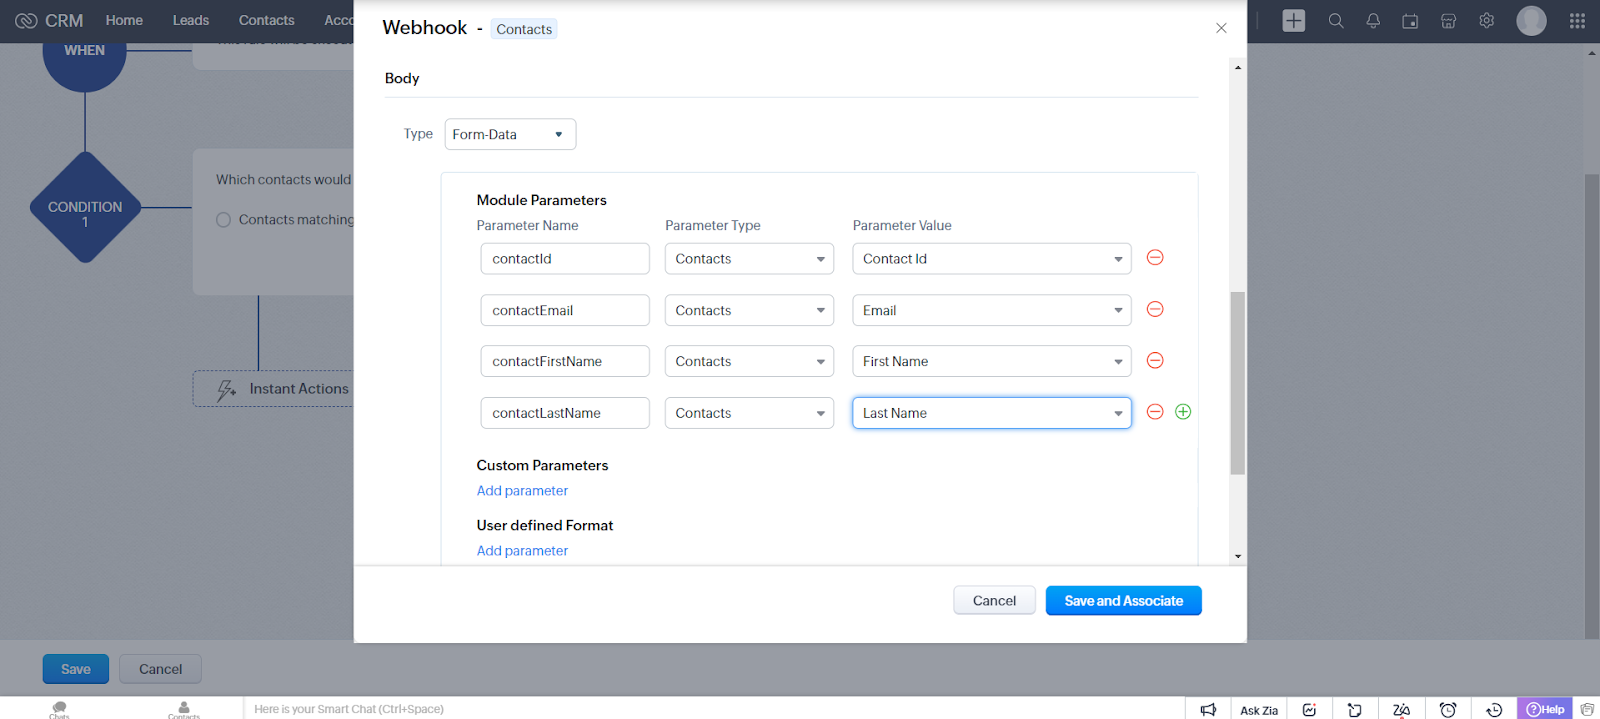The height and width of the screenshot is (719, 1600).
Task: Click the contactLastName parameter name field
Action: coord(565,413)
